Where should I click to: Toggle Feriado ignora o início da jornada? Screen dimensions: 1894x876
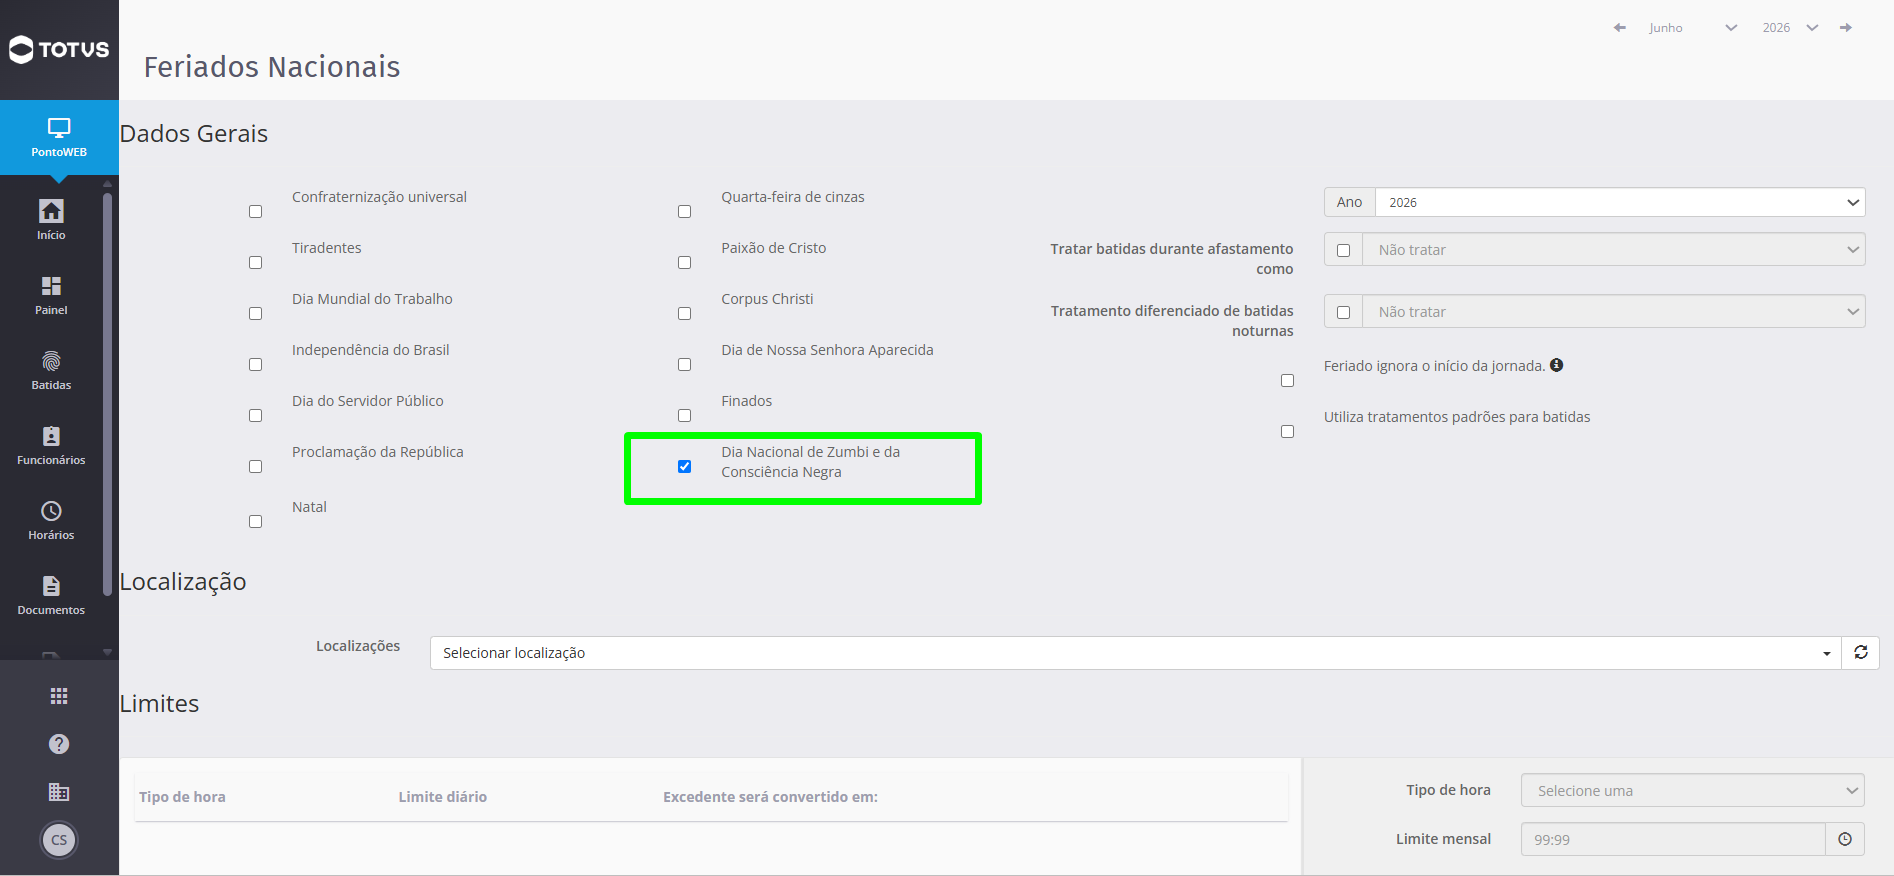[1288, 381]
